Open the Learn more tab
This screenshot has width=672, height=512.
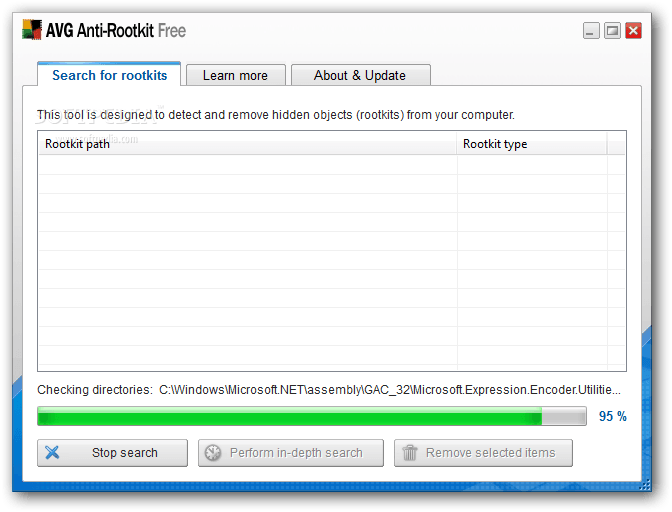pos(235,75)
